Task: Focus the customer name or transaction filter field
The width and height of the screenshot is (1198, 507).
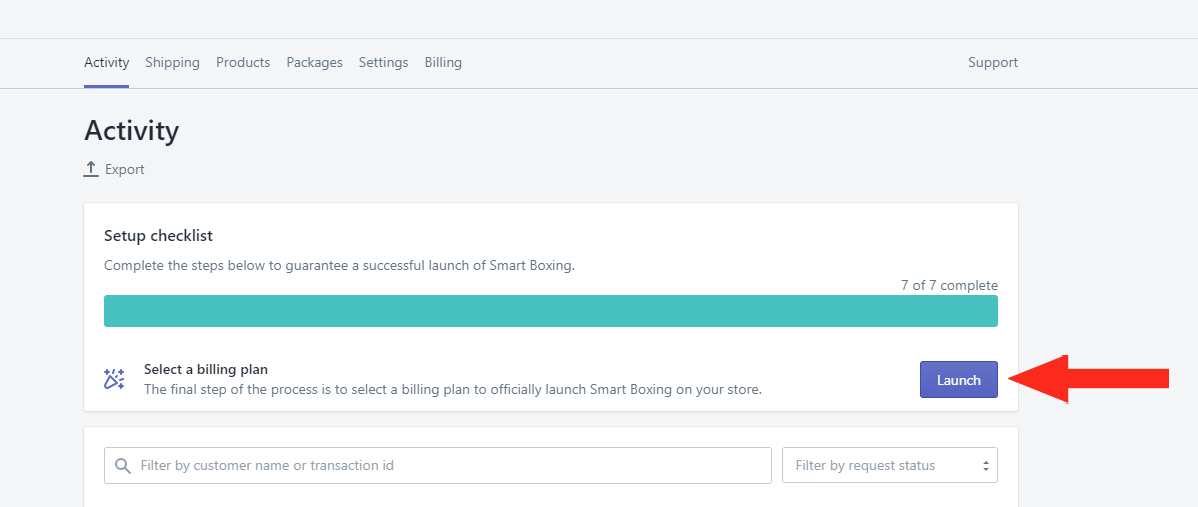Action: (x=438, y=465)
